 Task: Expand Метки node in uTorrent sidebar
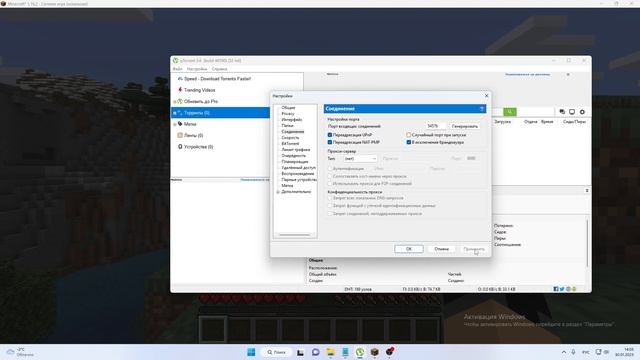point(175,124)
